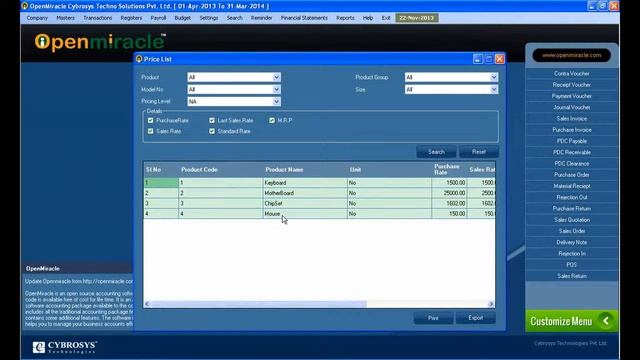Open Payment Voucher from the sidebar
This screenshot has width=640, height=360.
[x=571, y=96]
